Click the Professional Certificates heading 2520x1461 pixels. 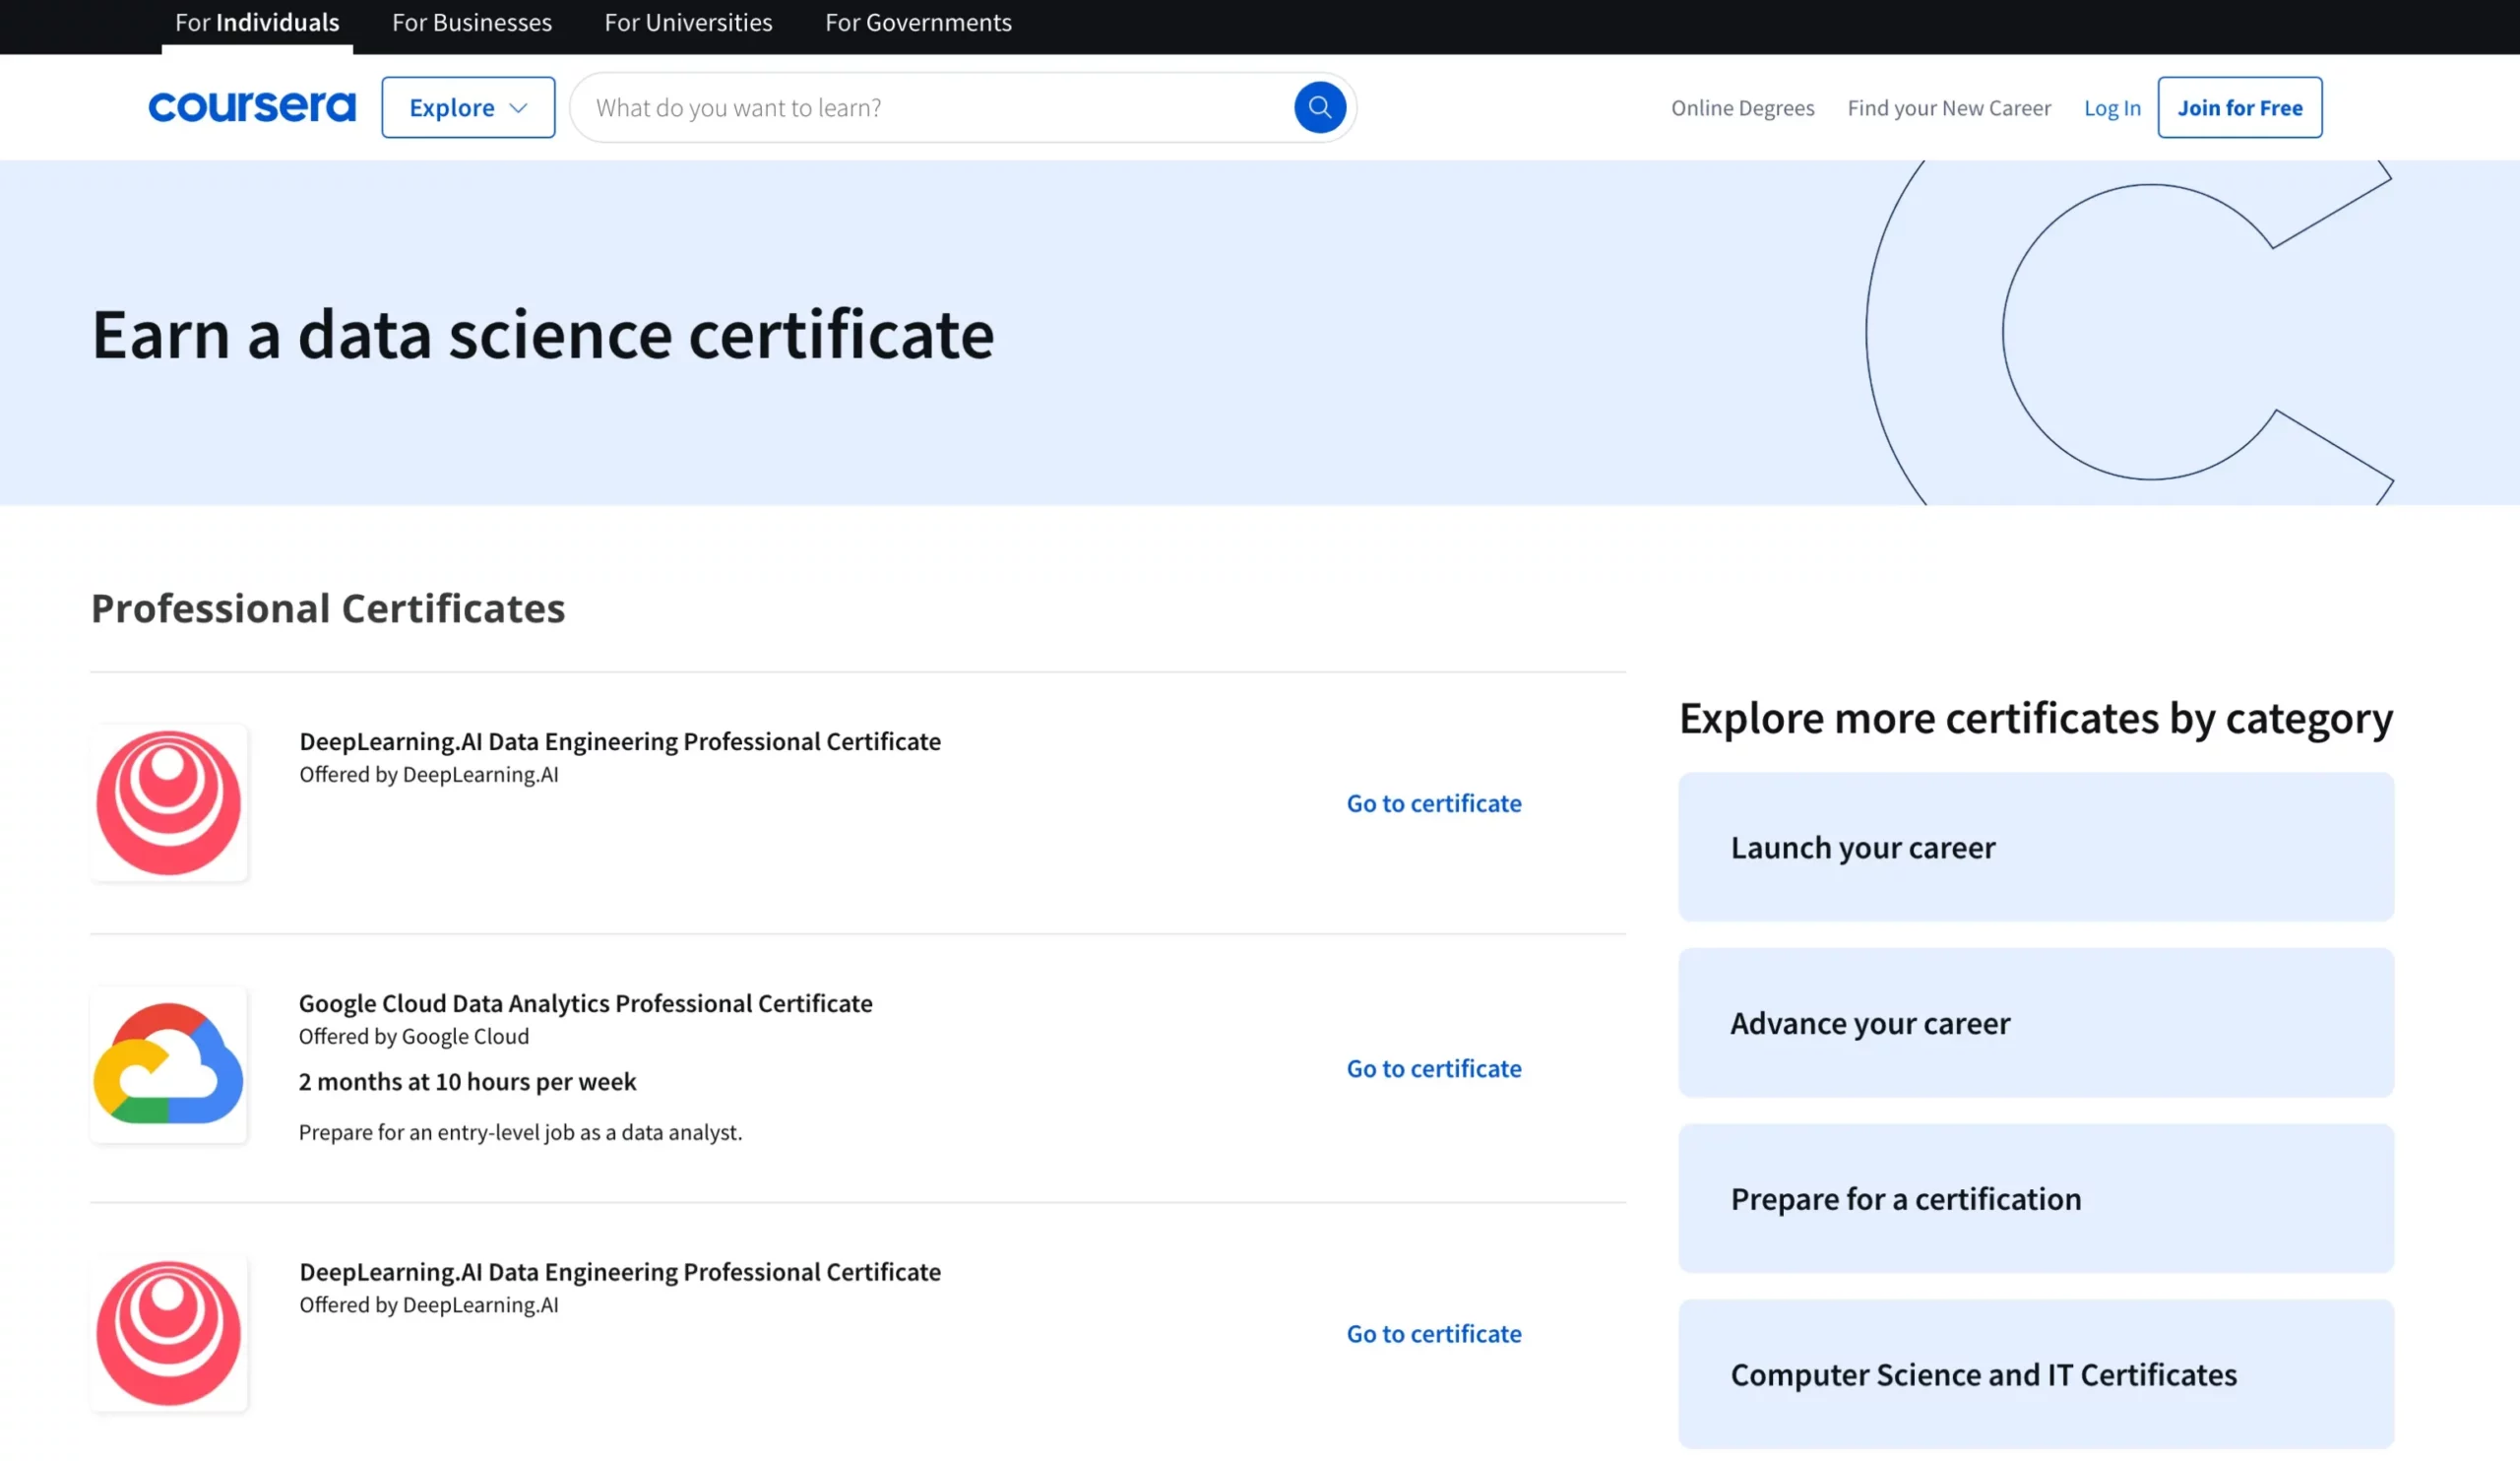328,607
